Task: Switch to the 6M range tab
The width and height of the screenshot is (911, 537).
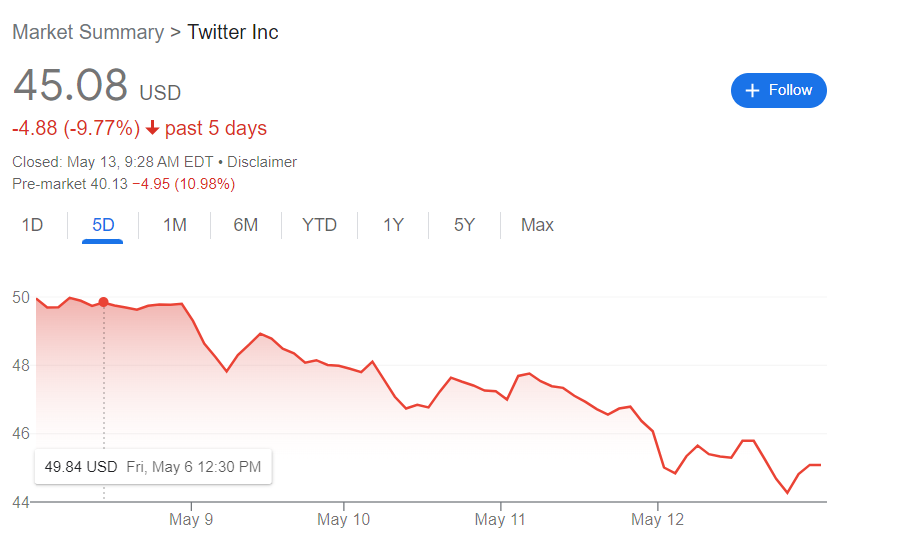Action: coord(246,225)
